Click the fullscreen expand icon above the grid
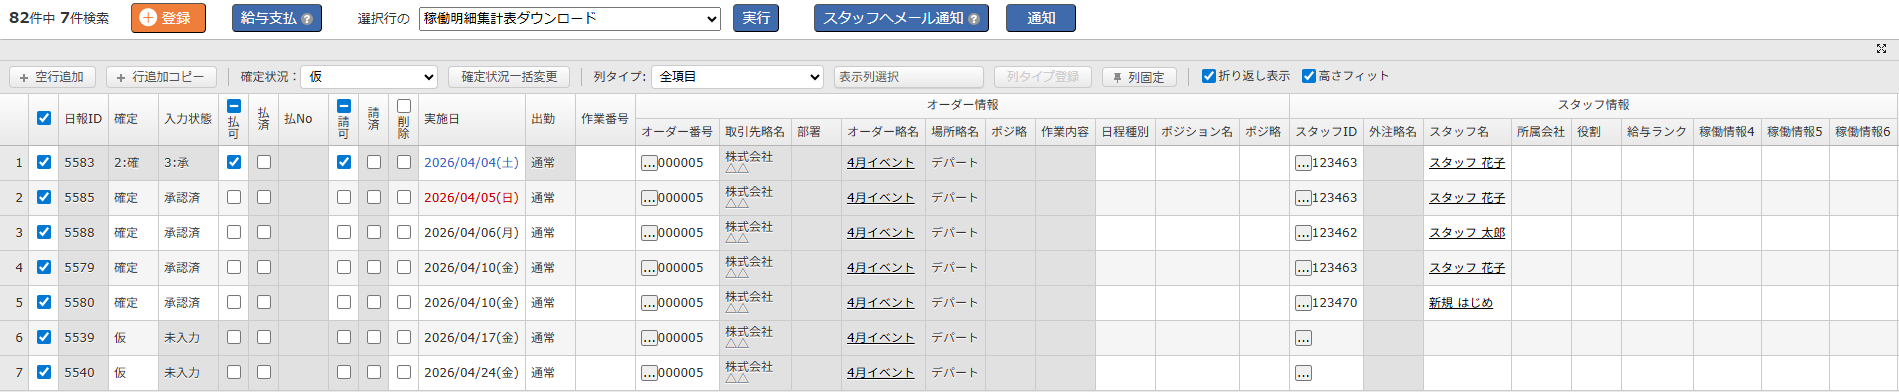Image resolution: width=1899 pixels, height=392 pixels. coord(1881,48)
